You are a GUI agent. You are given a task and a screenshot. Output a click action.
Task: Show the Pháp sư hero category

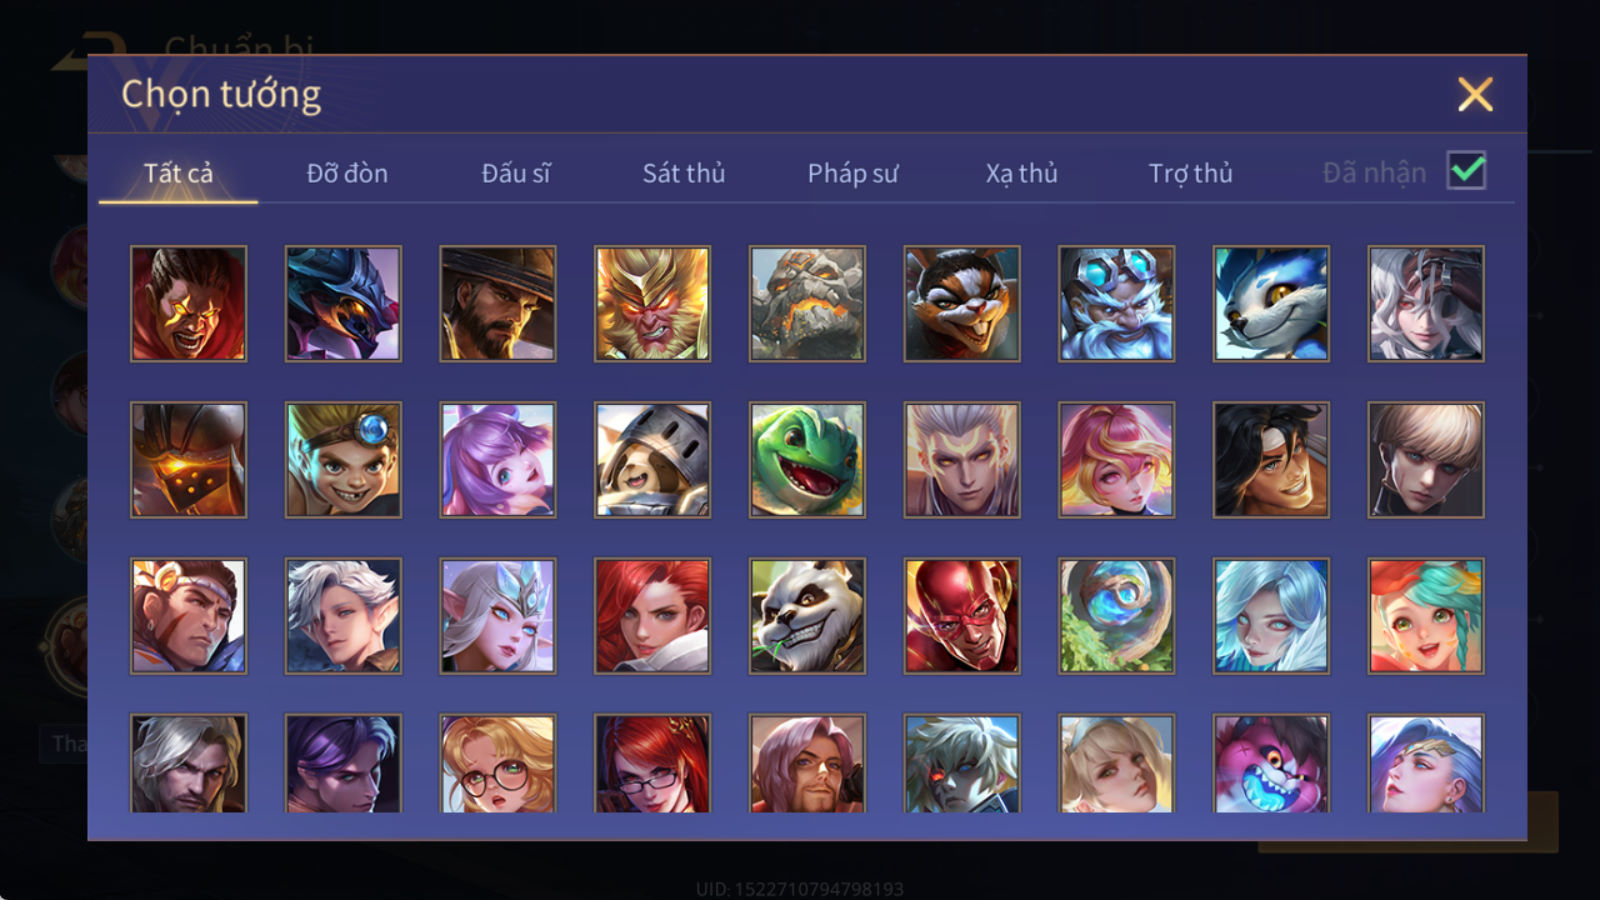tap(853, 174)
